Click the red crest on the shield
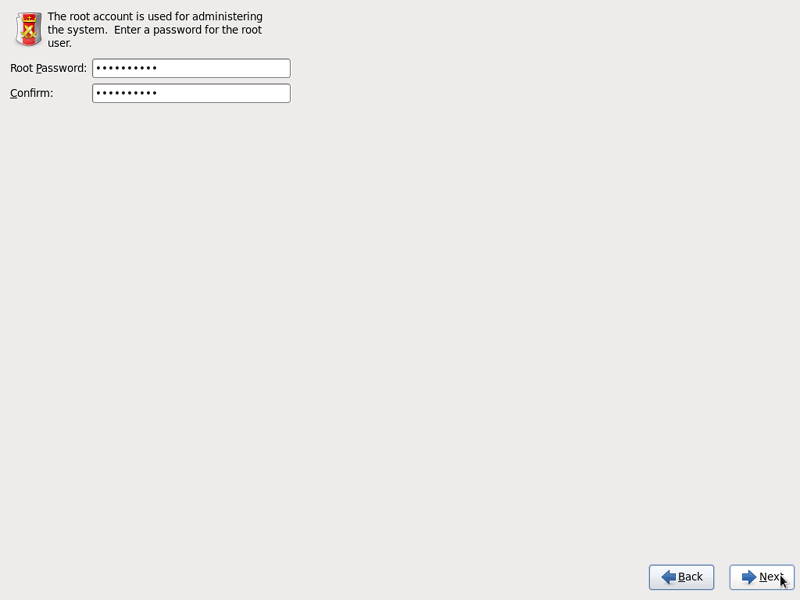Image resolution: width=800 pixels, height=600 pixels. [x=29, y=29]
